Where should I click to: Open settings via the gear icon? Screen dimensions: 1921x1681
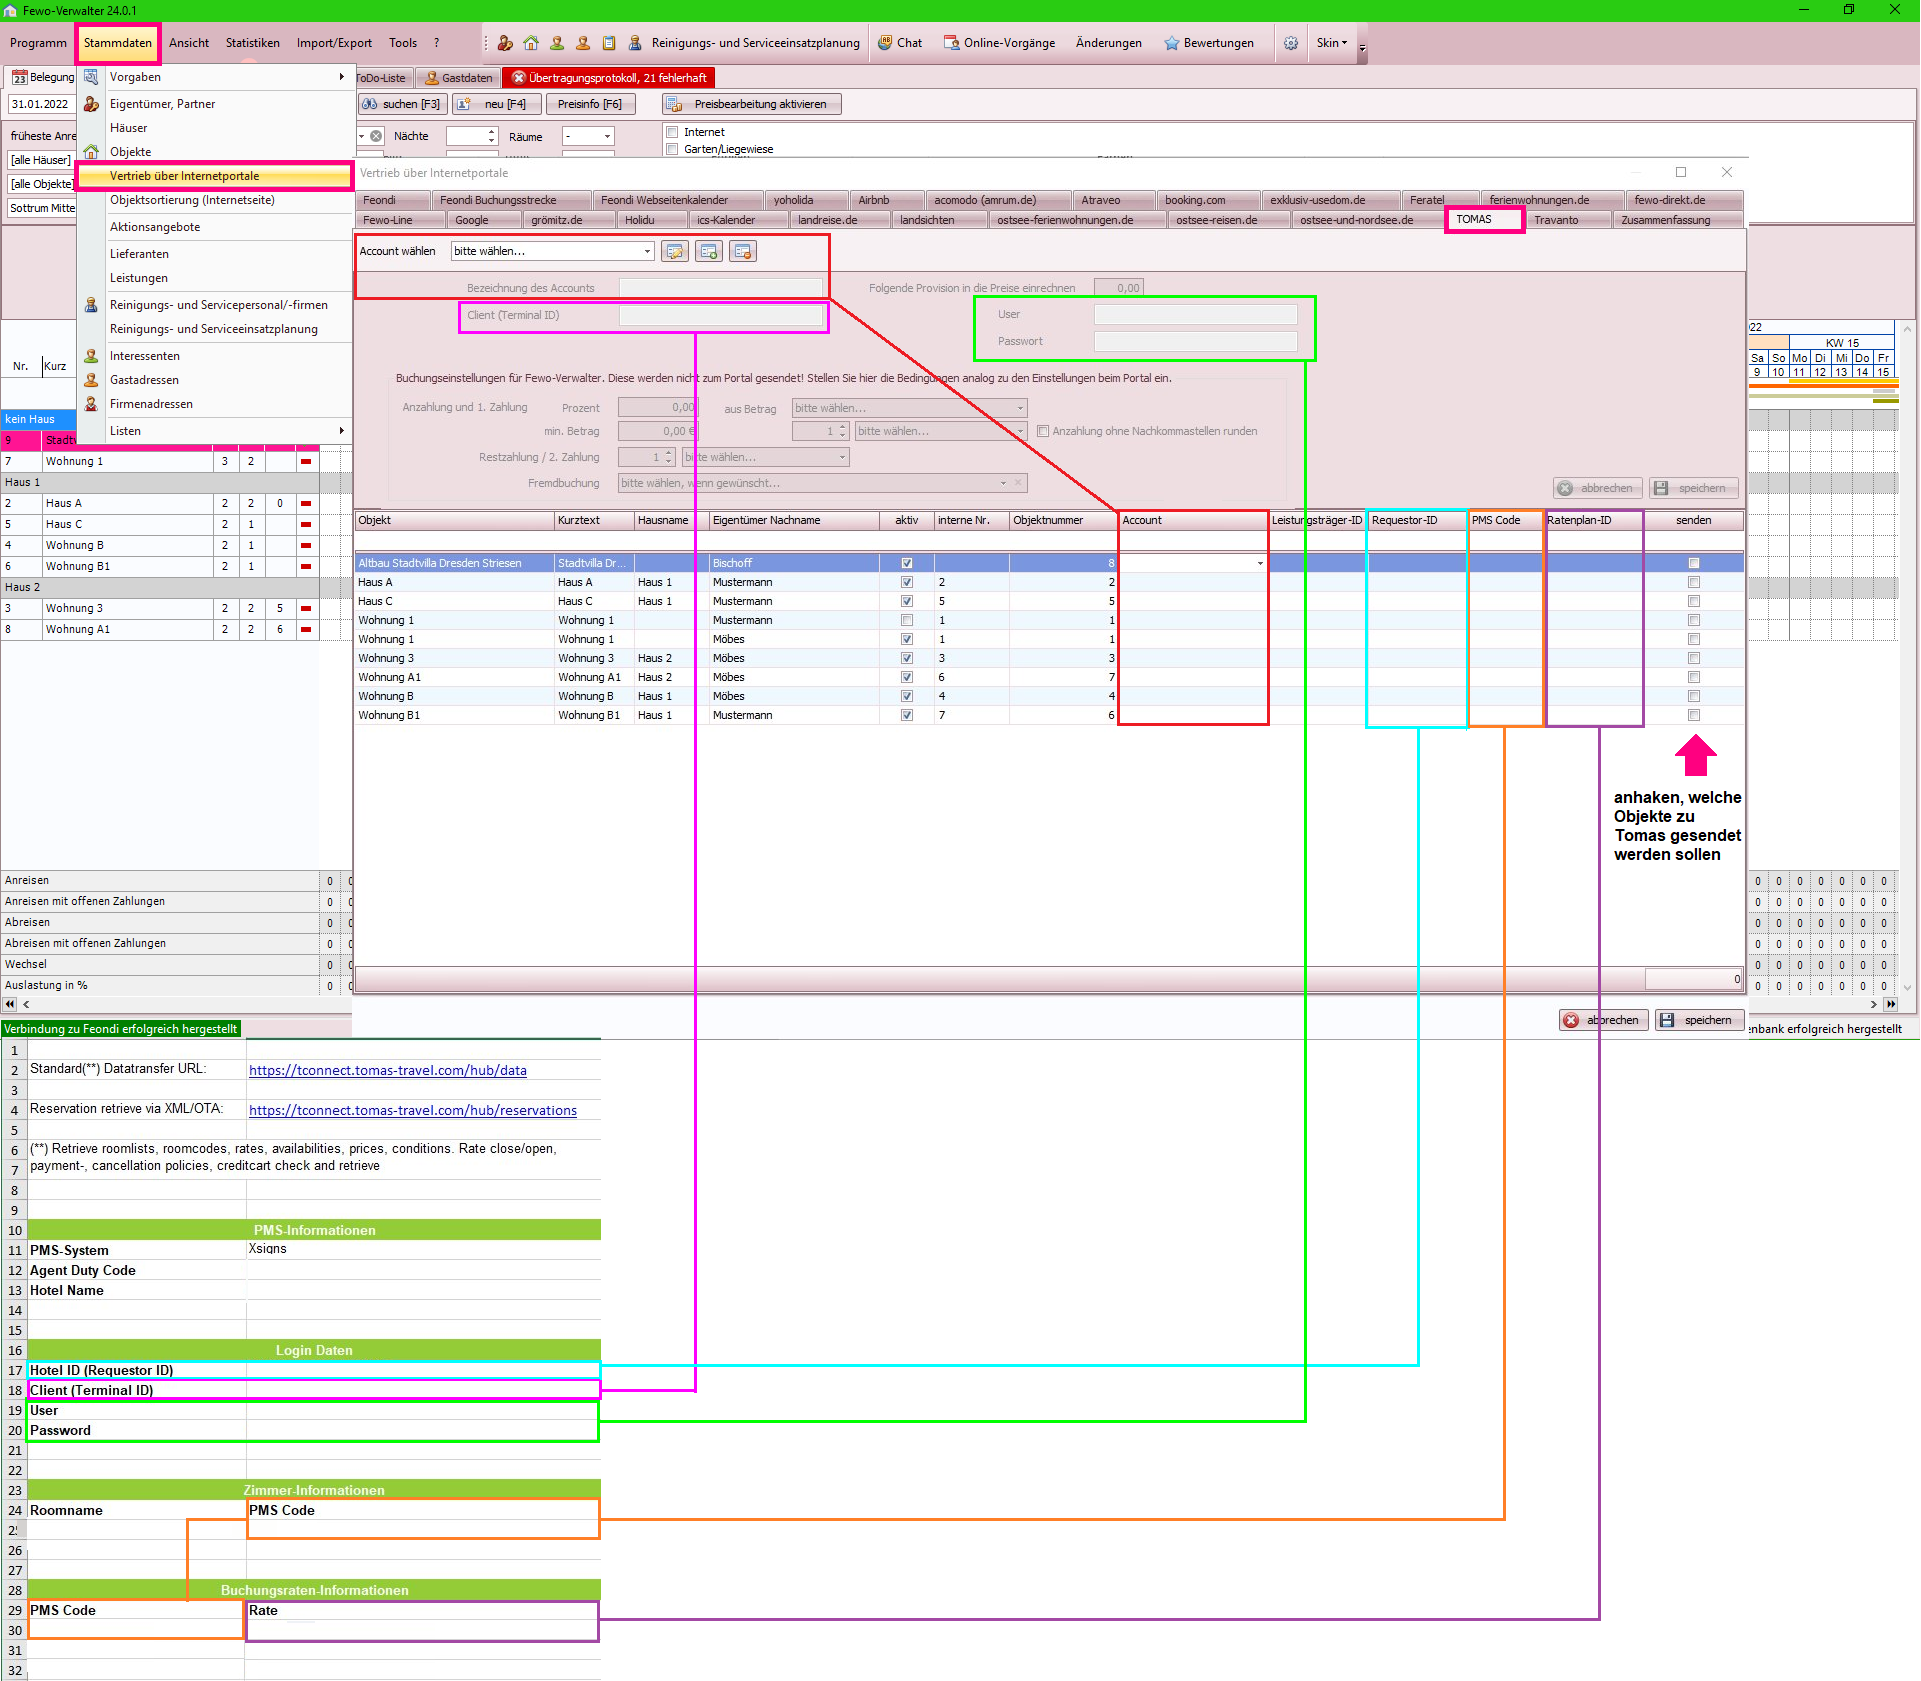tap(1291, 43)
